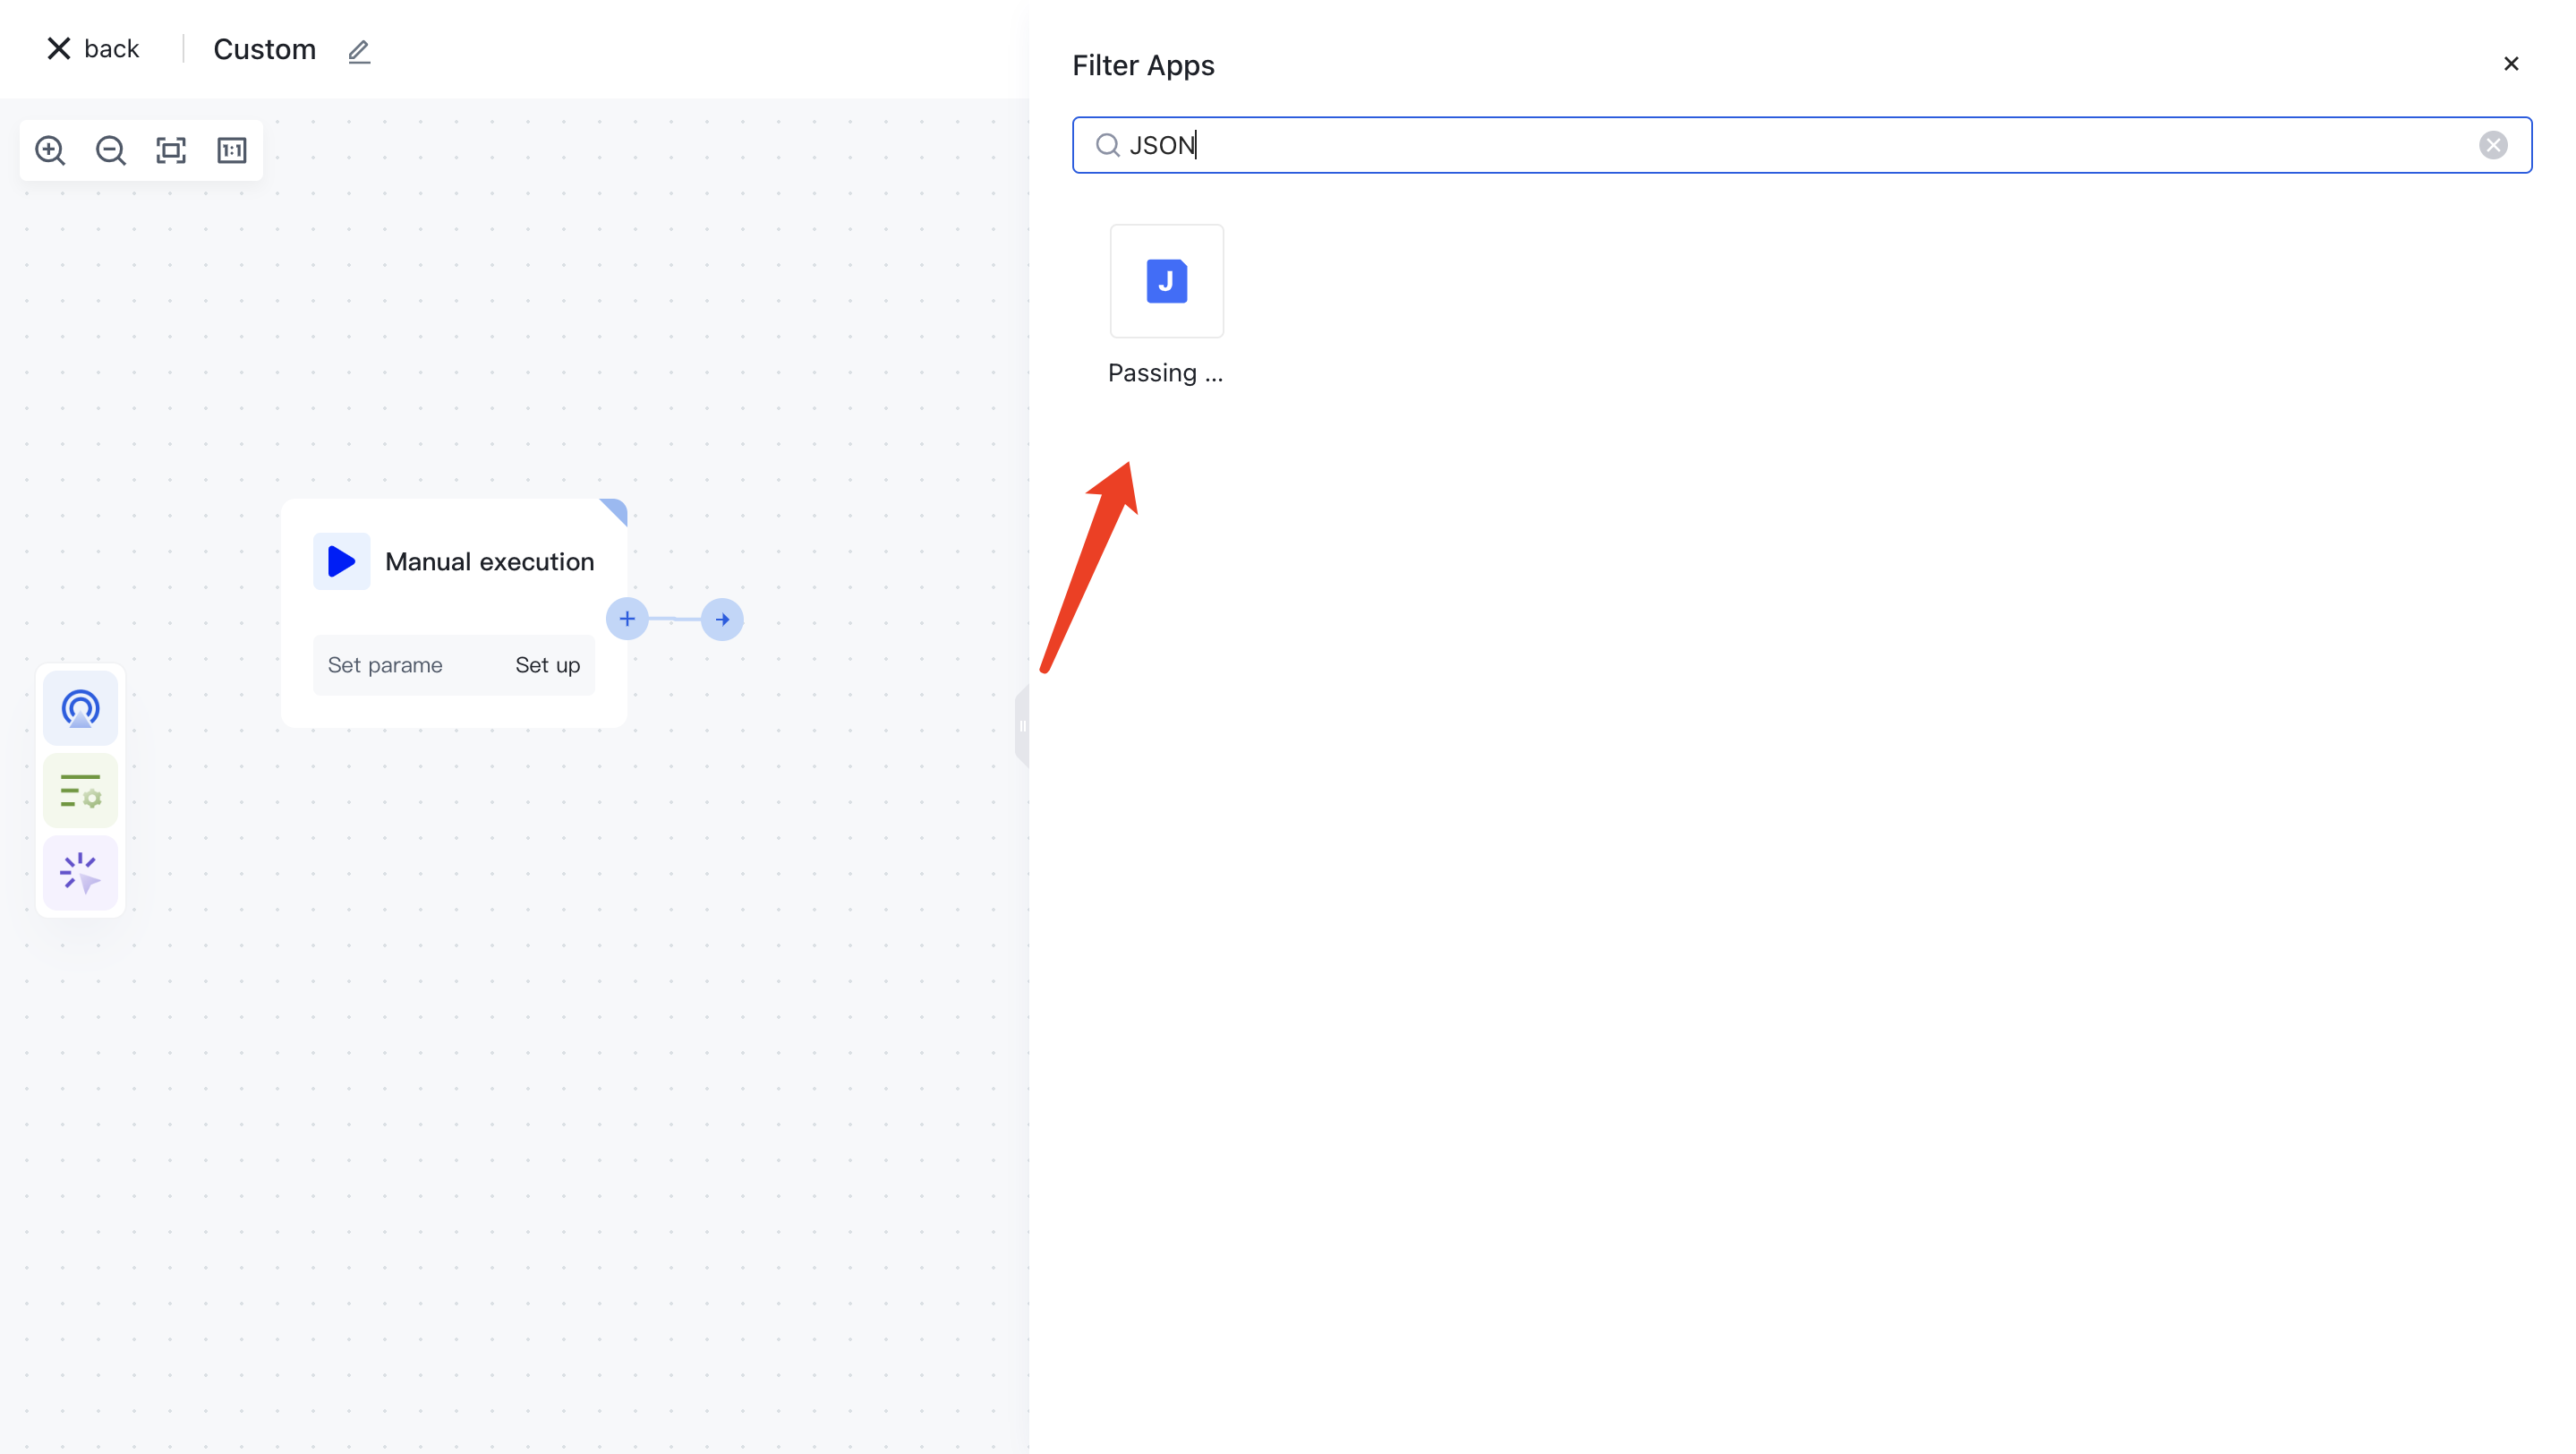Click the zoom out magnifier icon
Screen dimensions: 2576x1454
click(110, 150)
